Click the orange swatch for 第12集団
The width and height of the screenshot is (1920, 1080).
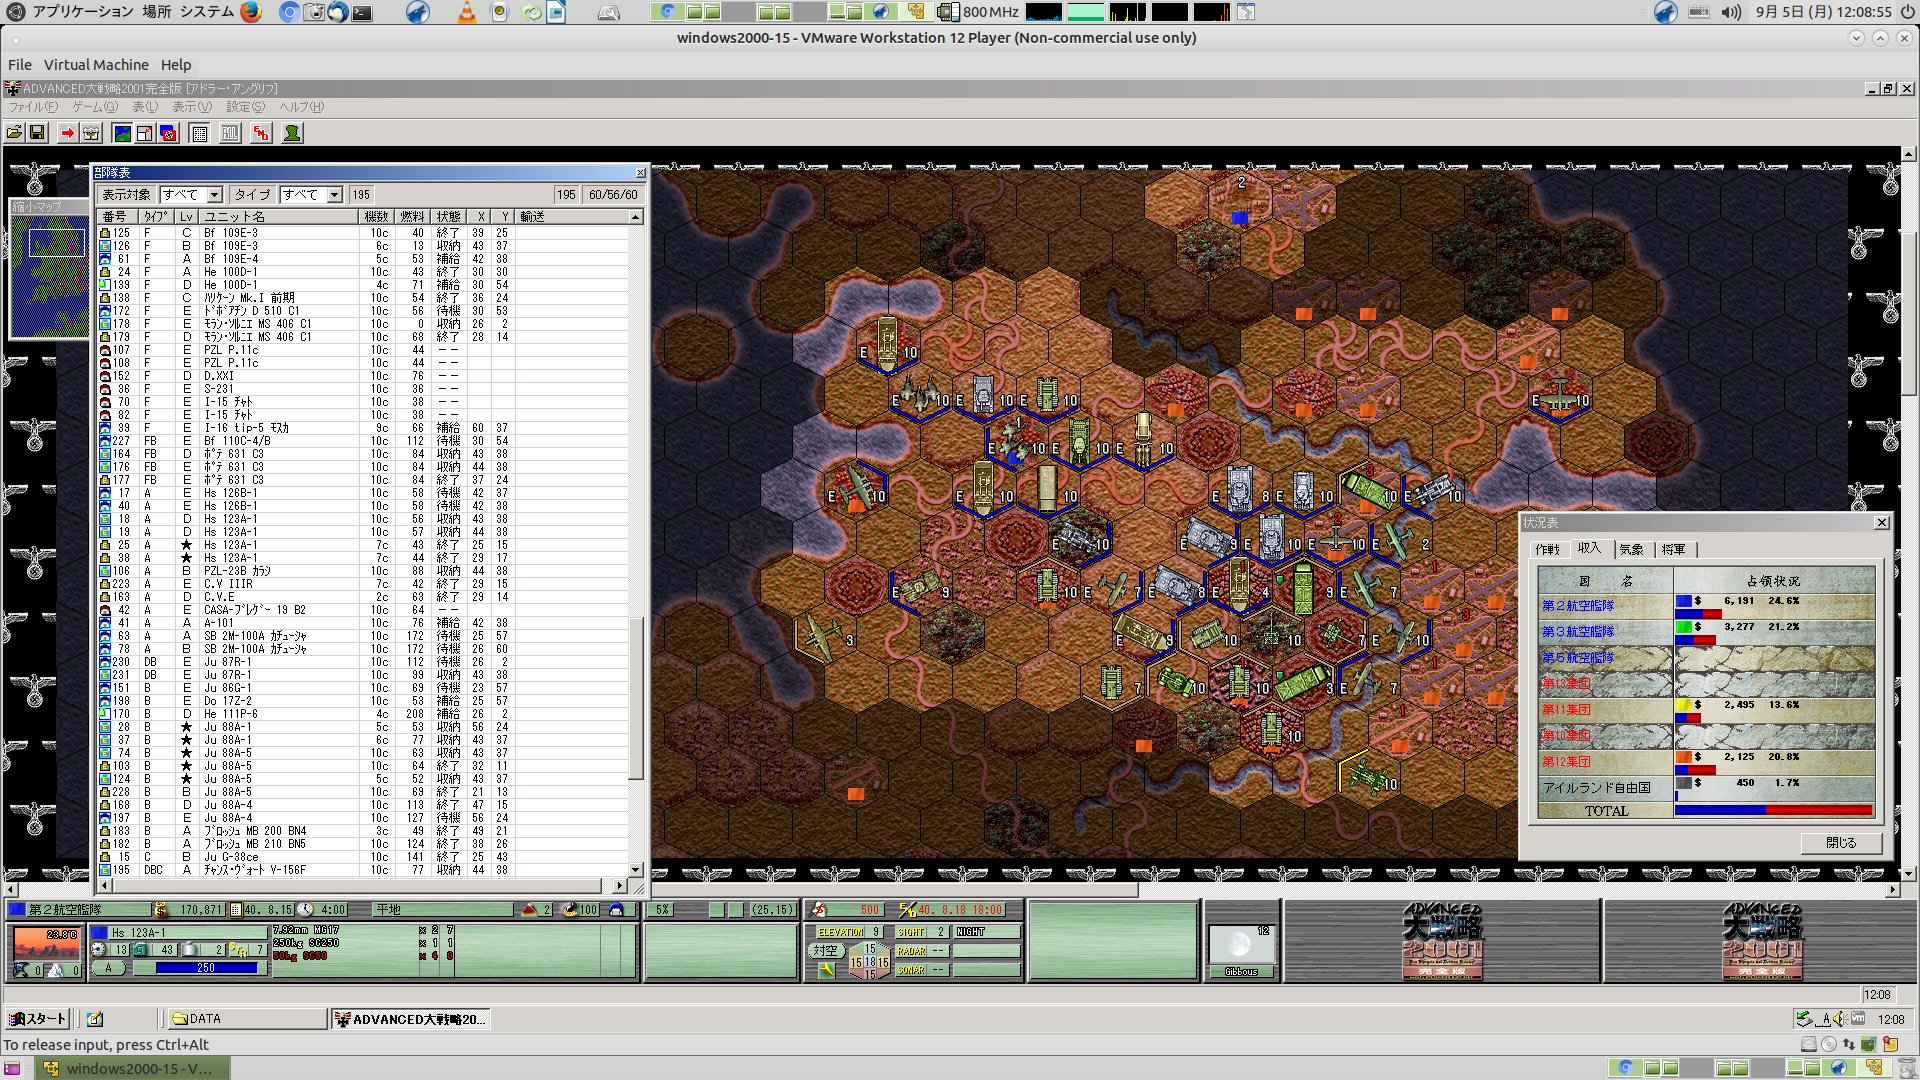1684,757
